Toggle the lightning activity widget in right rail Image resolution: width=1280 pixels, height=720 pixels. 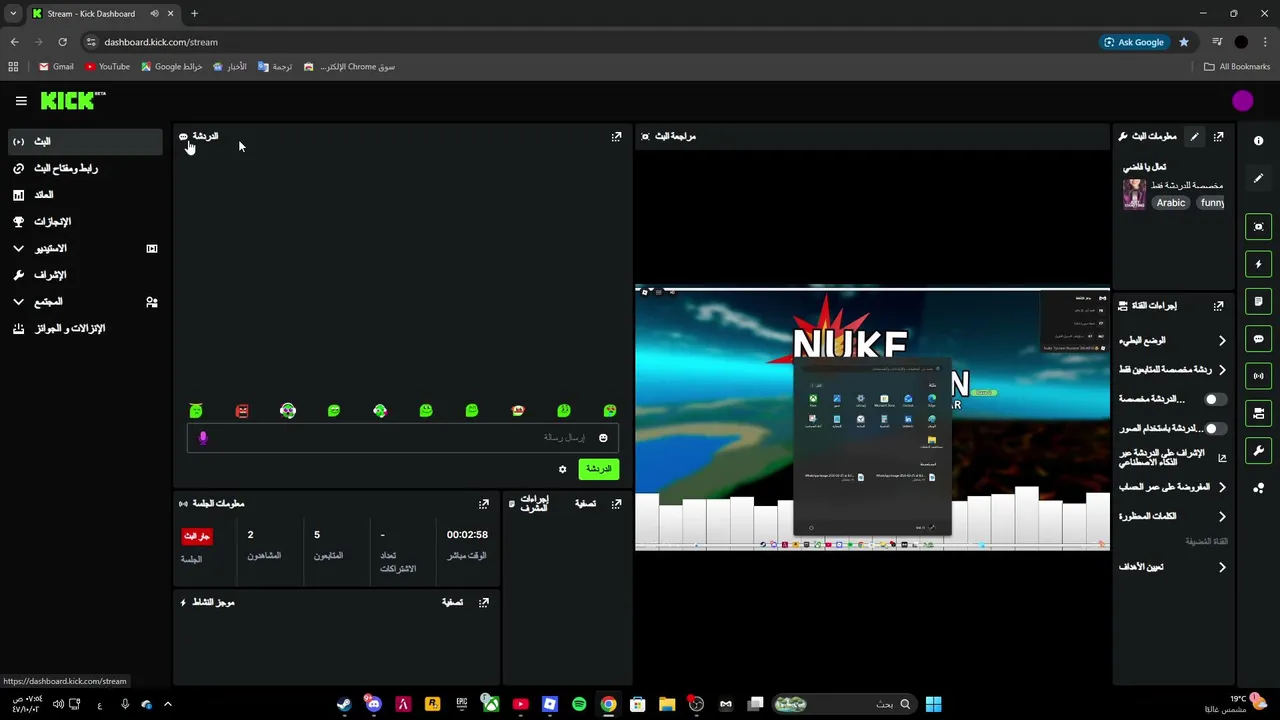[x=1258, y=264]
